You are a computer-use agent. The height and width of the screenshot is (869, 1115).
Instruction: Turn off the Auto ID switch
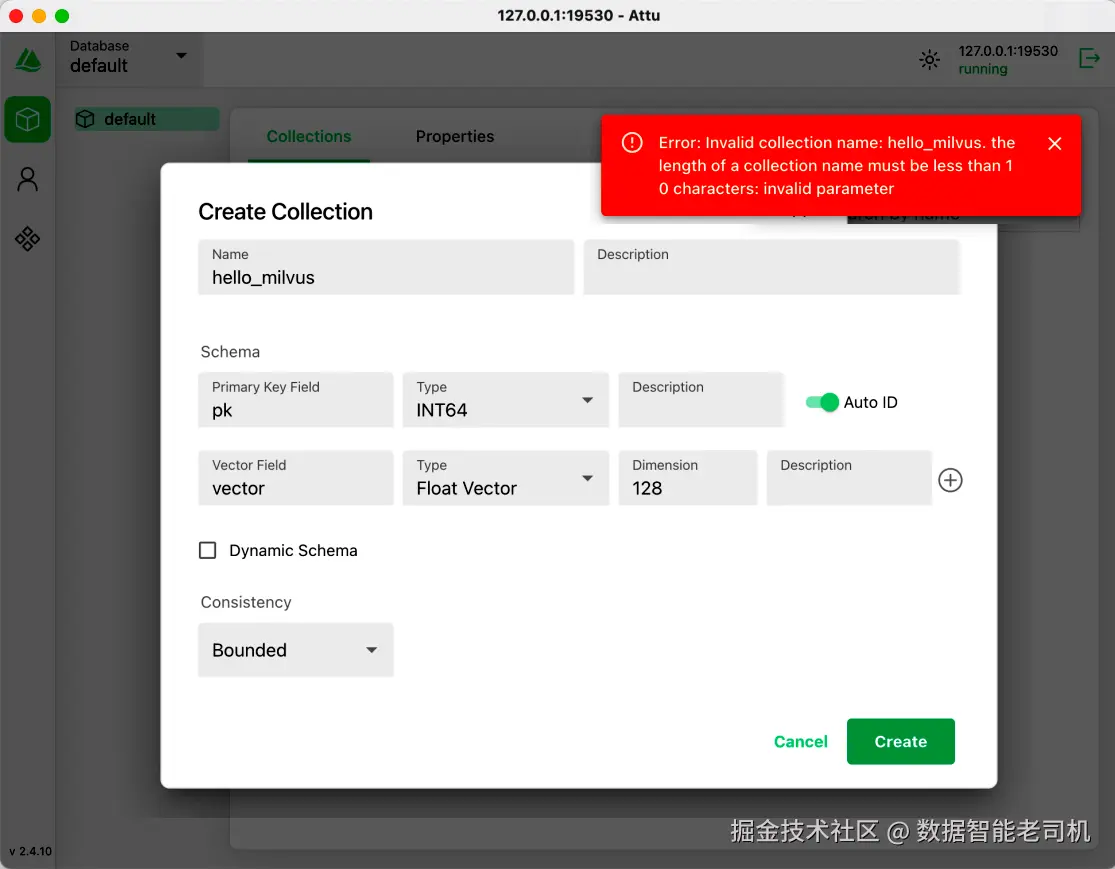(822, 402)
